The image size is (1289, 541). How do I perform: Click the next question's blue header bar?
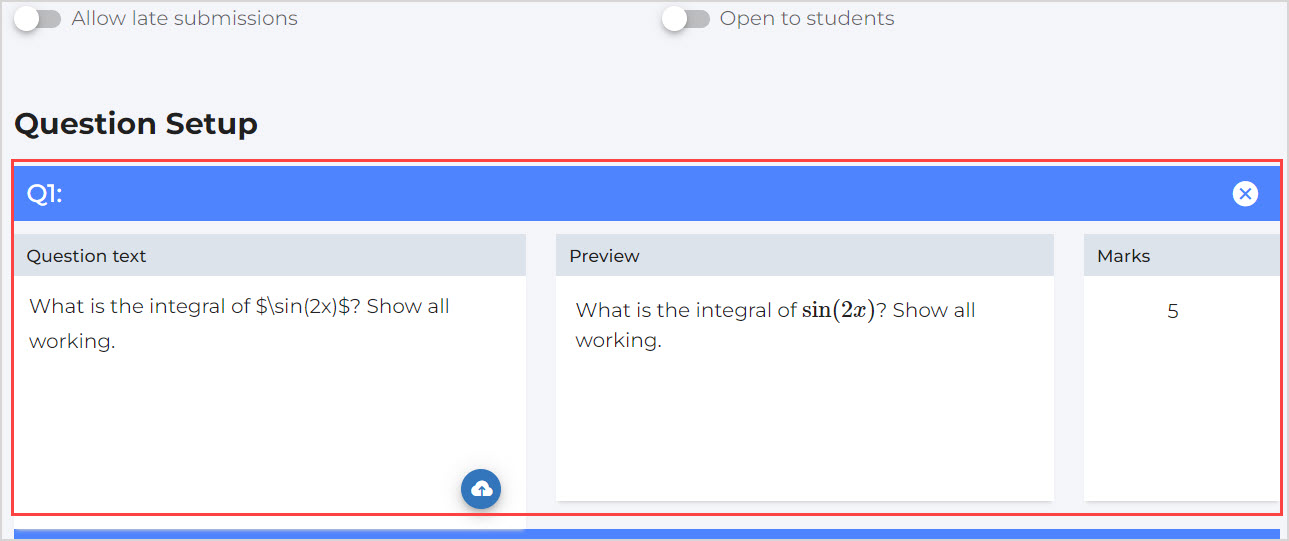point(646,534)
